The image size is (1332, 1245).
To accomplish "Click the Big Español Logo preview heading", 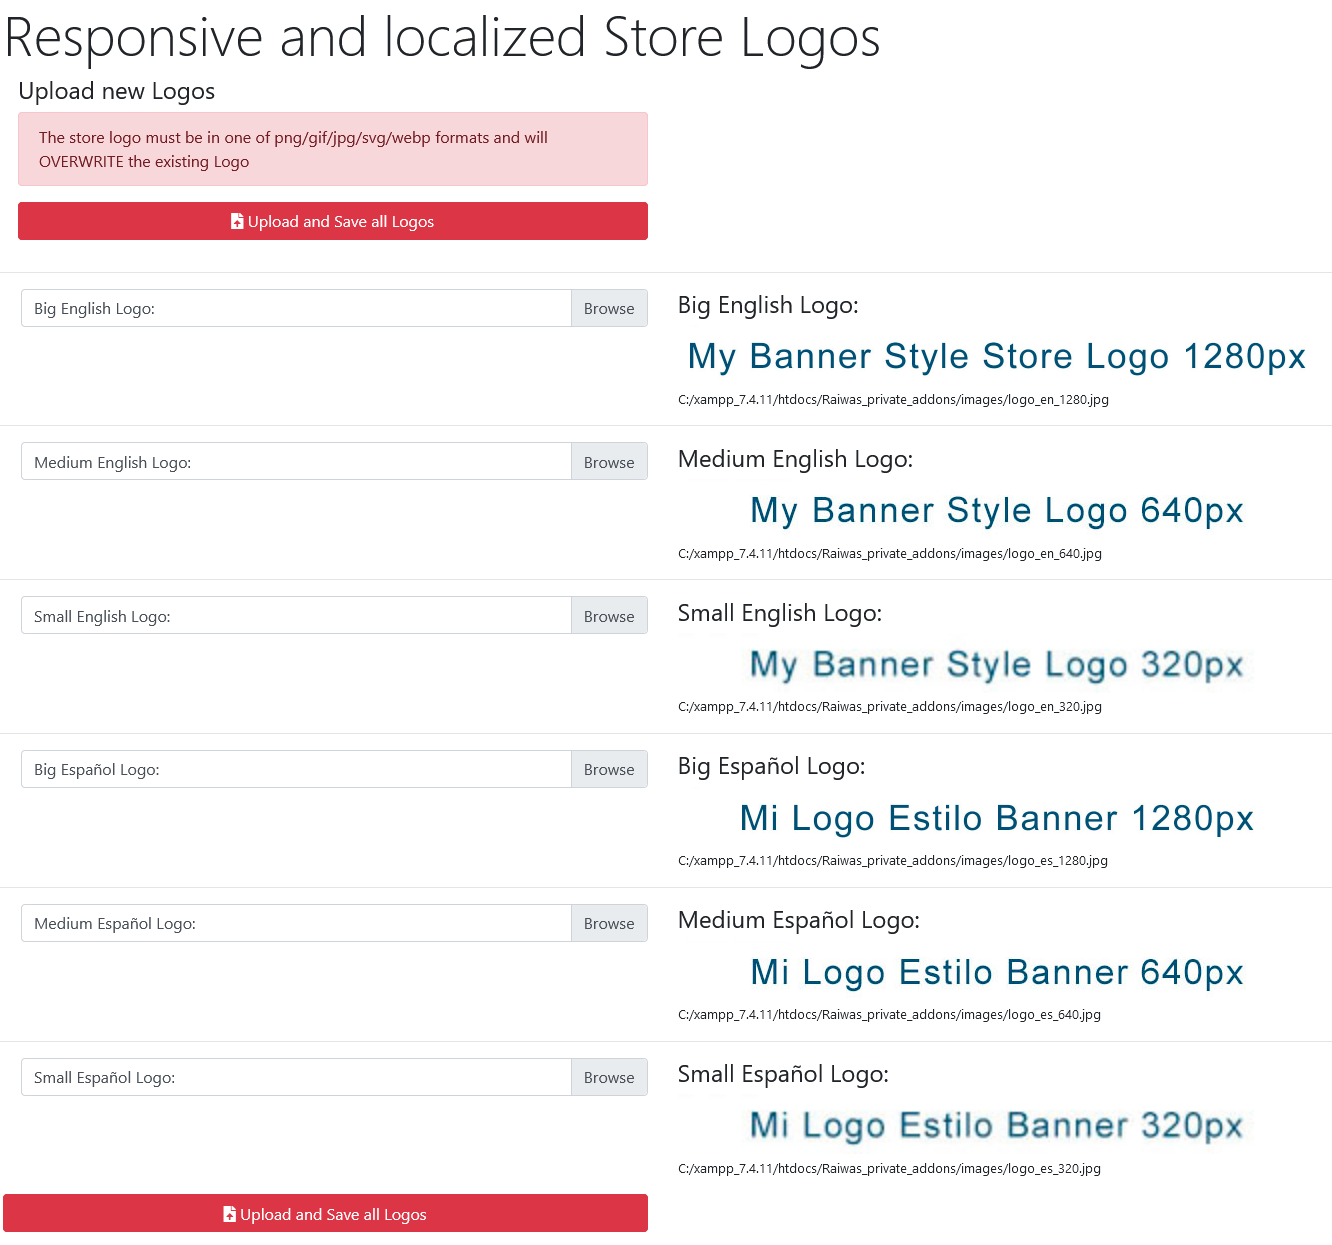I will (x=772, y=766).
